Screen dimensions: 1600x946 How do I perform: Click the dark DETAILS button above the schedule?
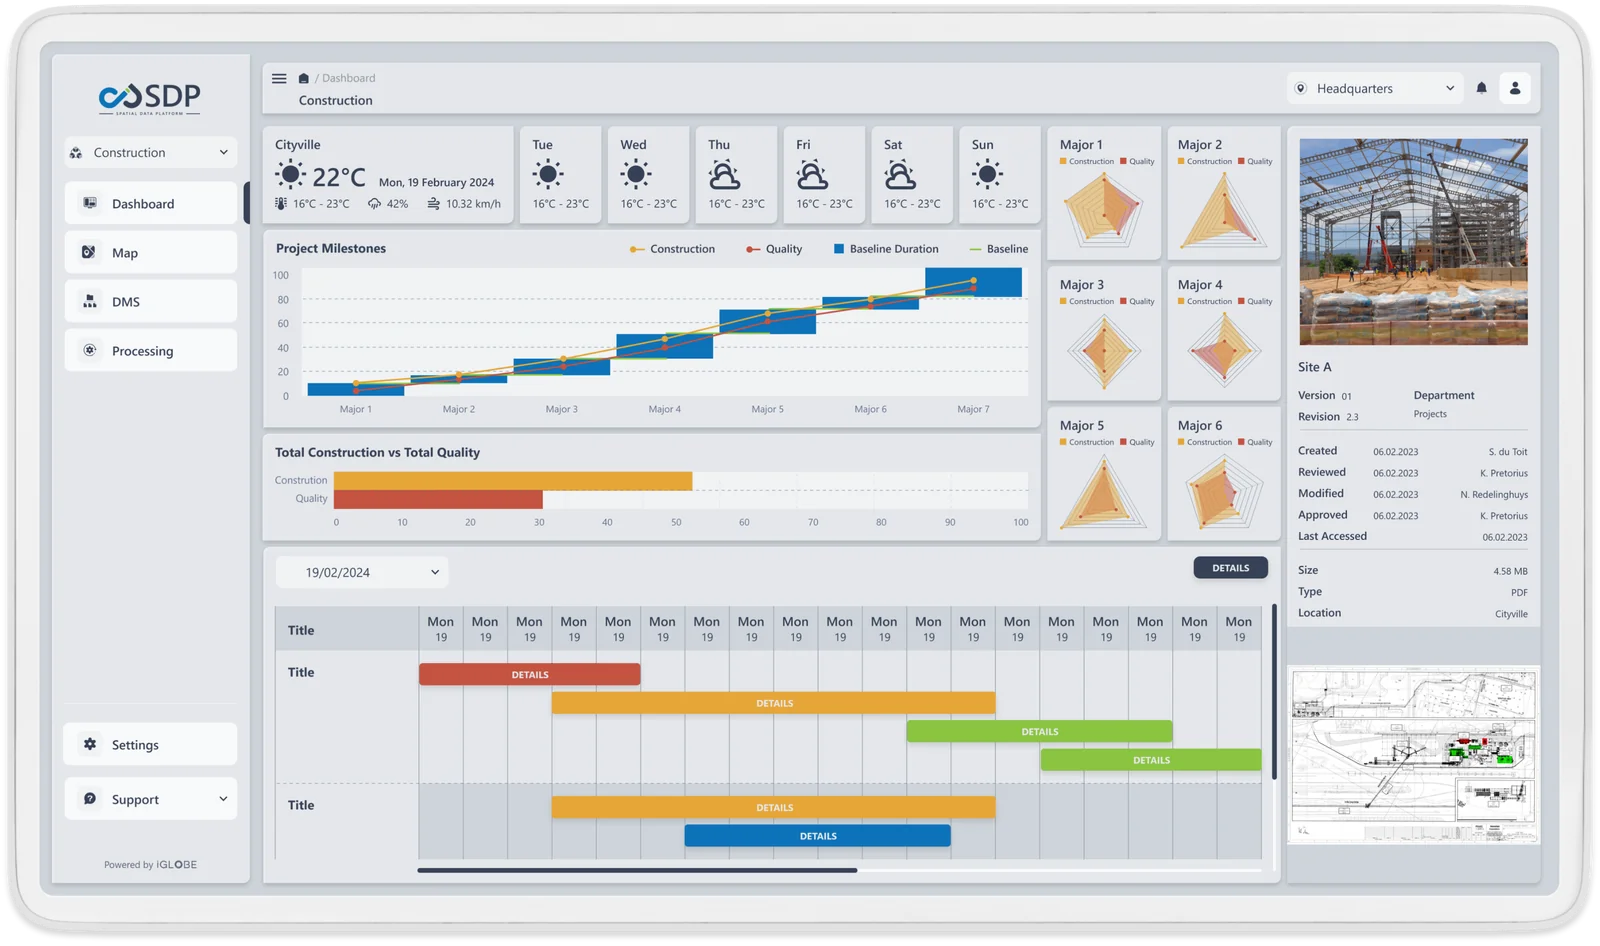pyautogui.click(x=1230, y=568)
